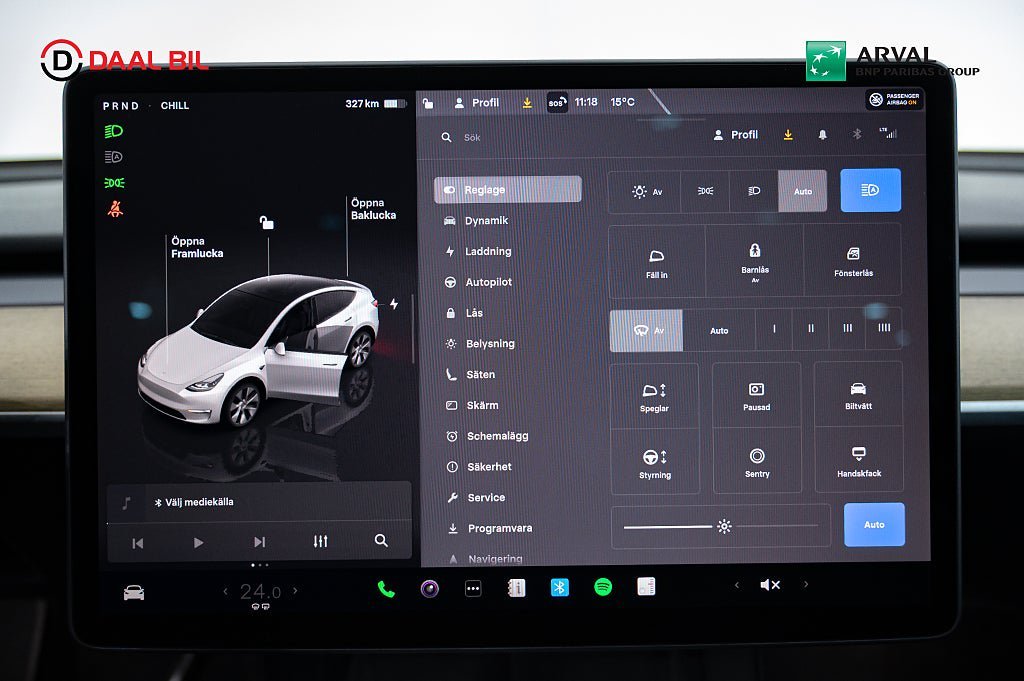Set wipers to Auto mode
The width and height of the screenshot is (1024, 681).
click(719, 330)
